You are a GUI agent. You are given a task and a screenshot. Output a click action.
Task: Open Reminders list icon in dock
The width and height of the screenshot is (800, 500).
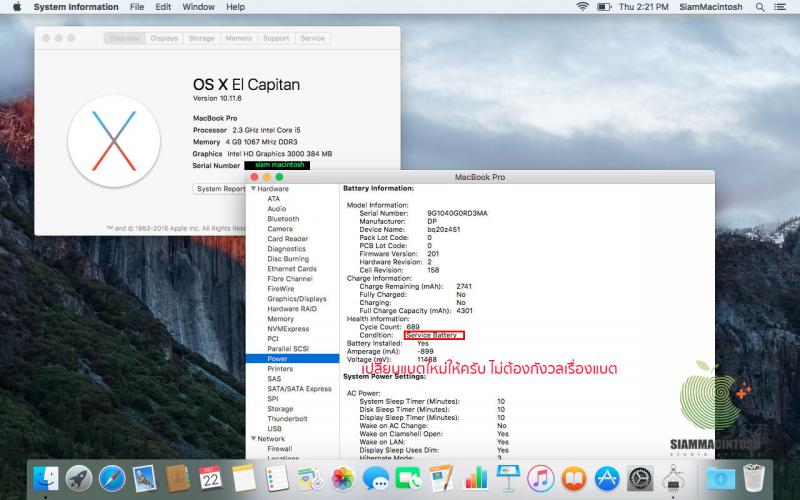[277, 479]
